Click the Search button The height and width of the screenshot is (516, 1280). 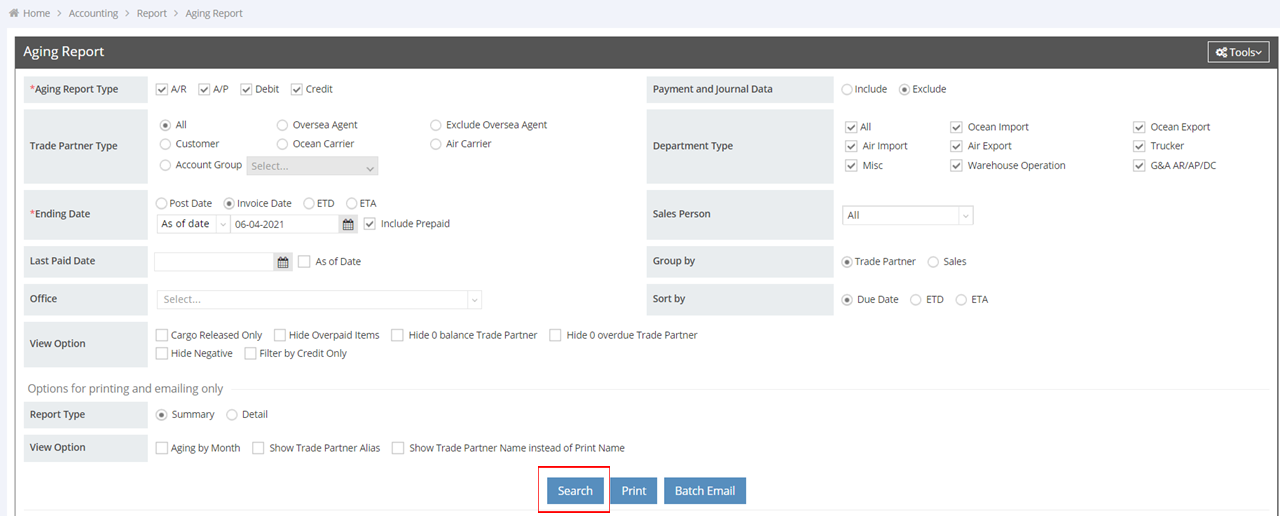click(x=575, y=490)
